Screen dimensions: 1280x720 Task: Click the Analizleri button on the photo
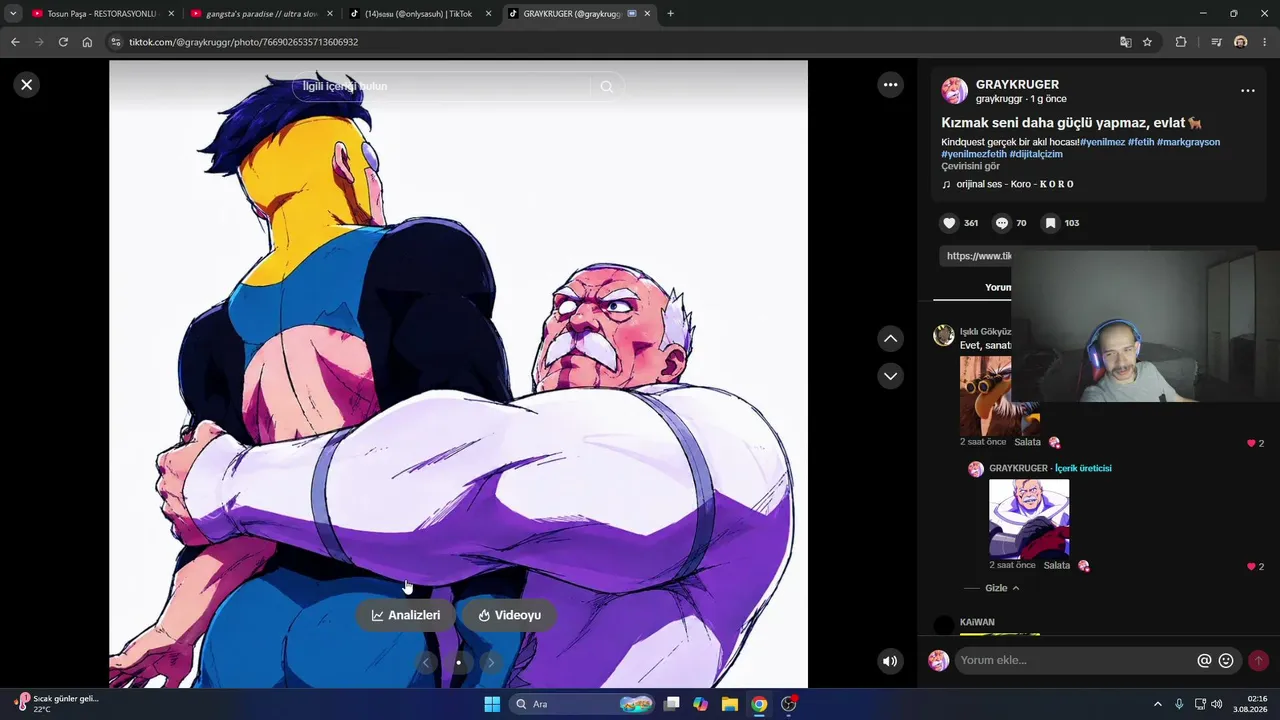(406, 615)
